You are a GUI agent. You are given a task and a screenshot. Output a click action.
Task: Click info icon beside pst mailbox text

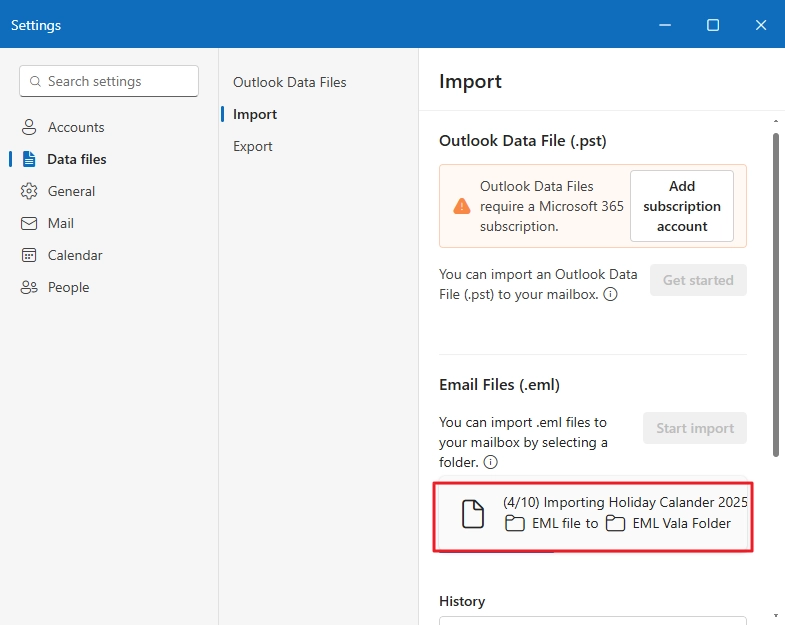pos(610,294)
